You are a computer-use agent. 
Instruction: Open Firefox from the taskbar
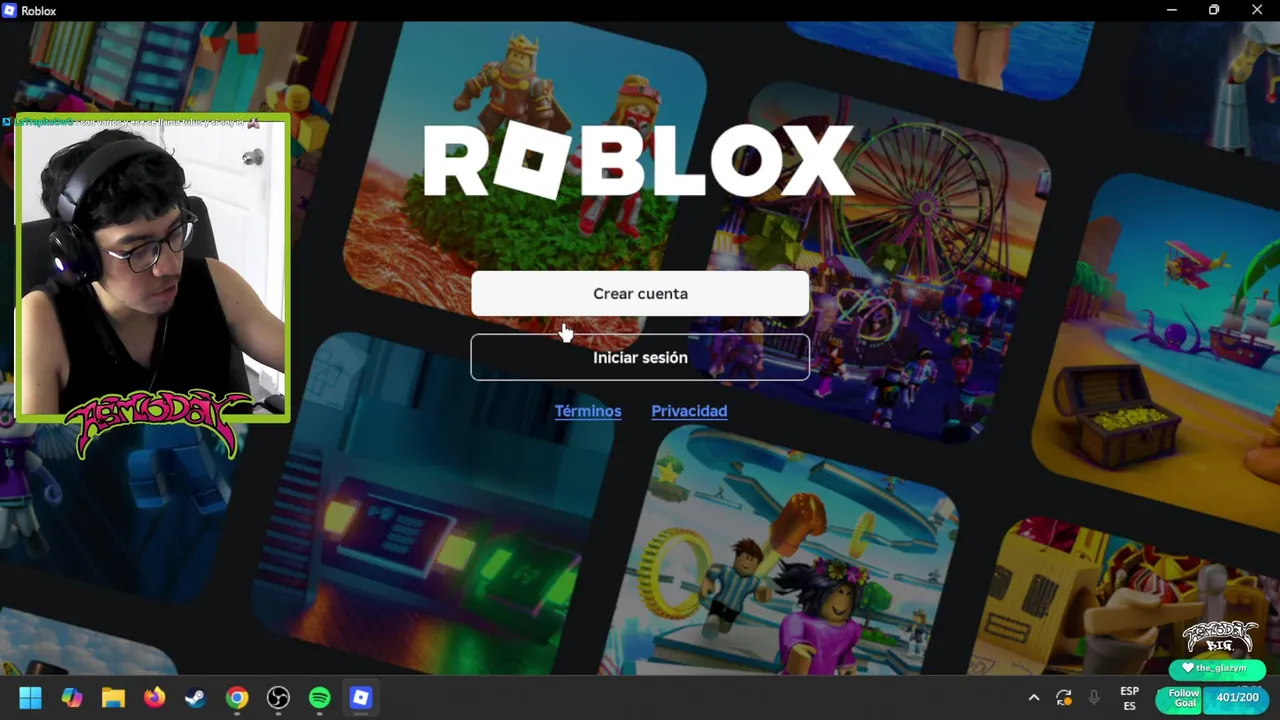pos(154,698)
